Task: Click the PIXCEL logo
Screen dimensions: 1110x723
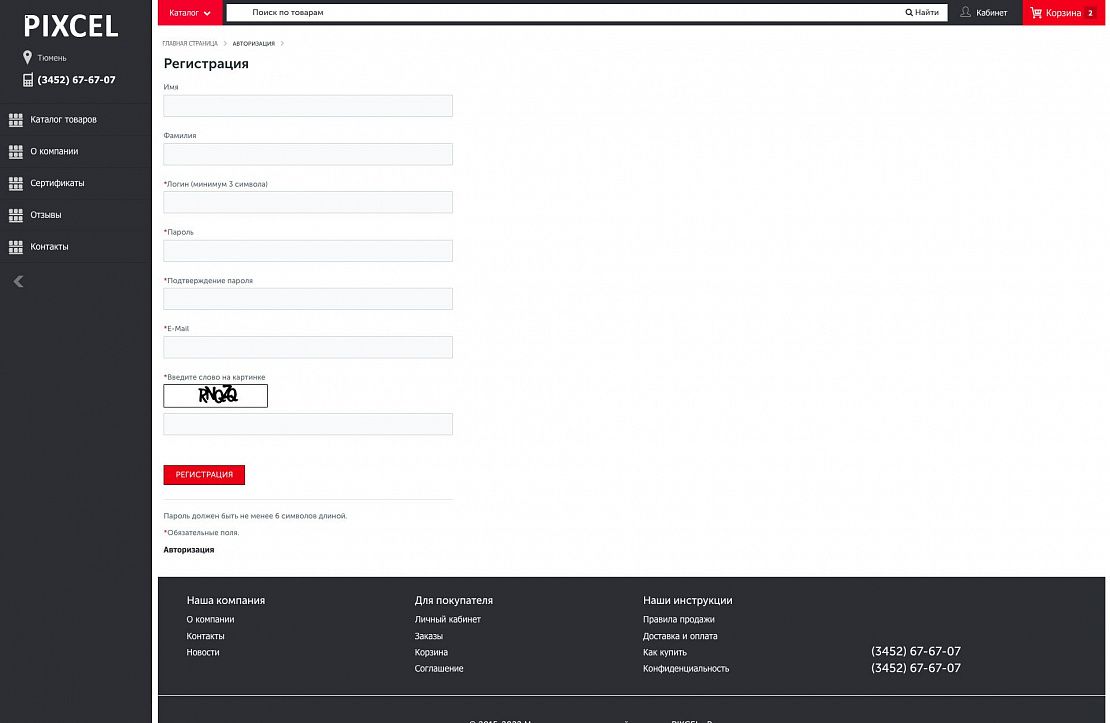Action: [71, 26]
